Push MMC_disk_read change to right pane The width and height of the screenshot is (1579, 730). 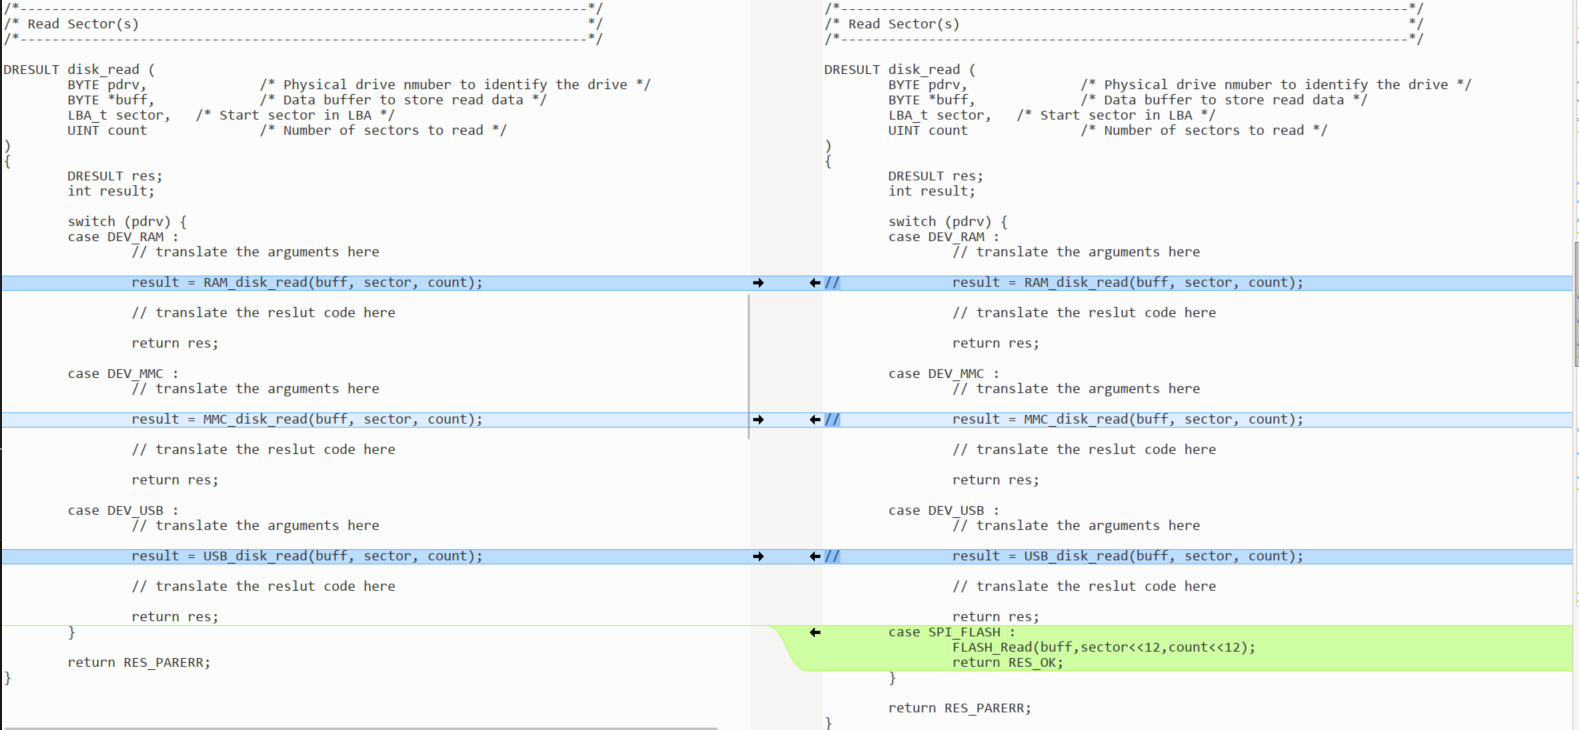click(758, 420)
